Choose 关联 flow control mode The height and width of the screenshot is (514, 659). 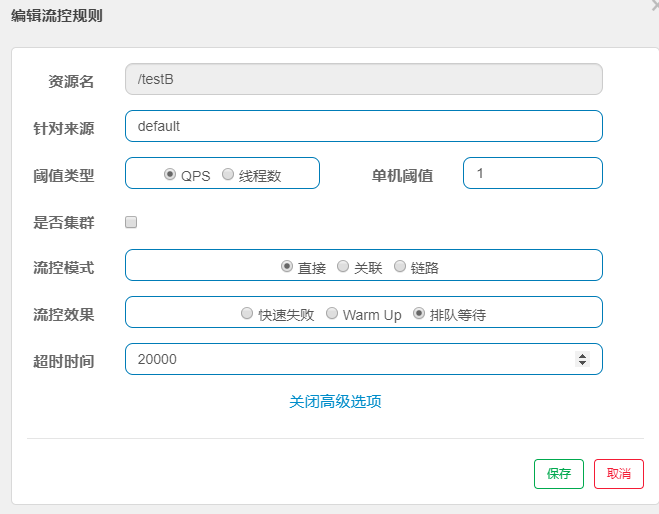click(343, 266)
